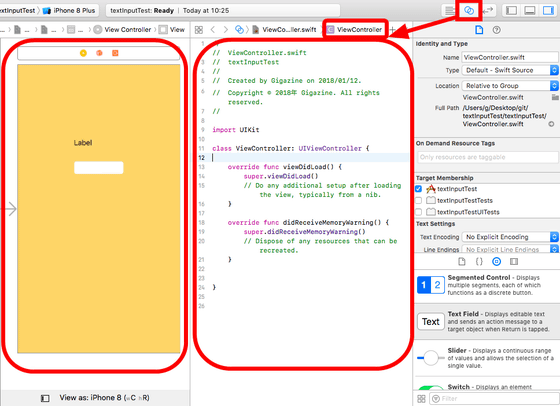560x406 pixels.
Task: Open the Location dropdown Relative to Group
Action: click(x=510, y=86)
